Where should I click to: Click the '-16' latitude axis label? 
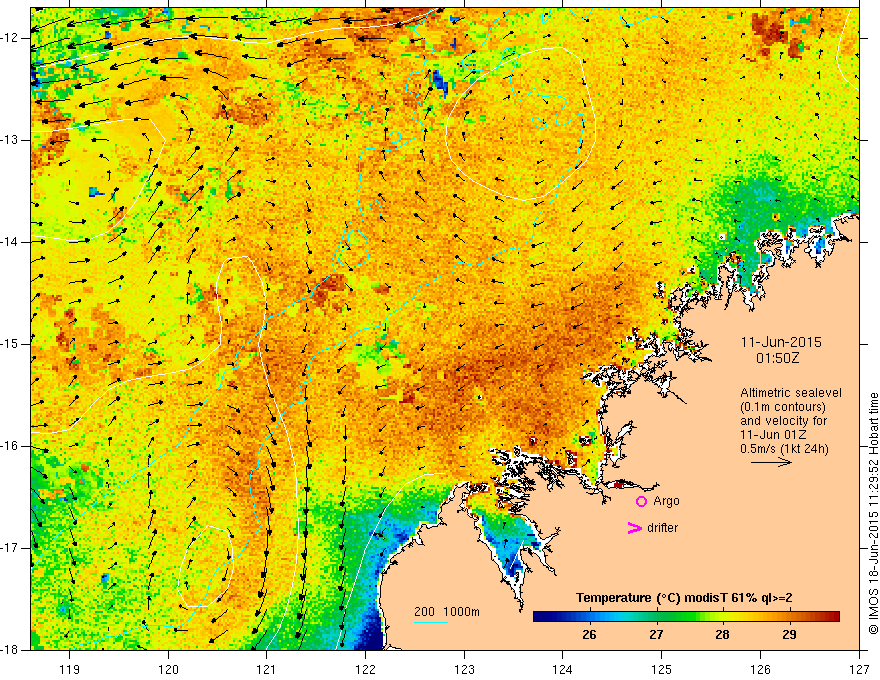pos(10,446)
